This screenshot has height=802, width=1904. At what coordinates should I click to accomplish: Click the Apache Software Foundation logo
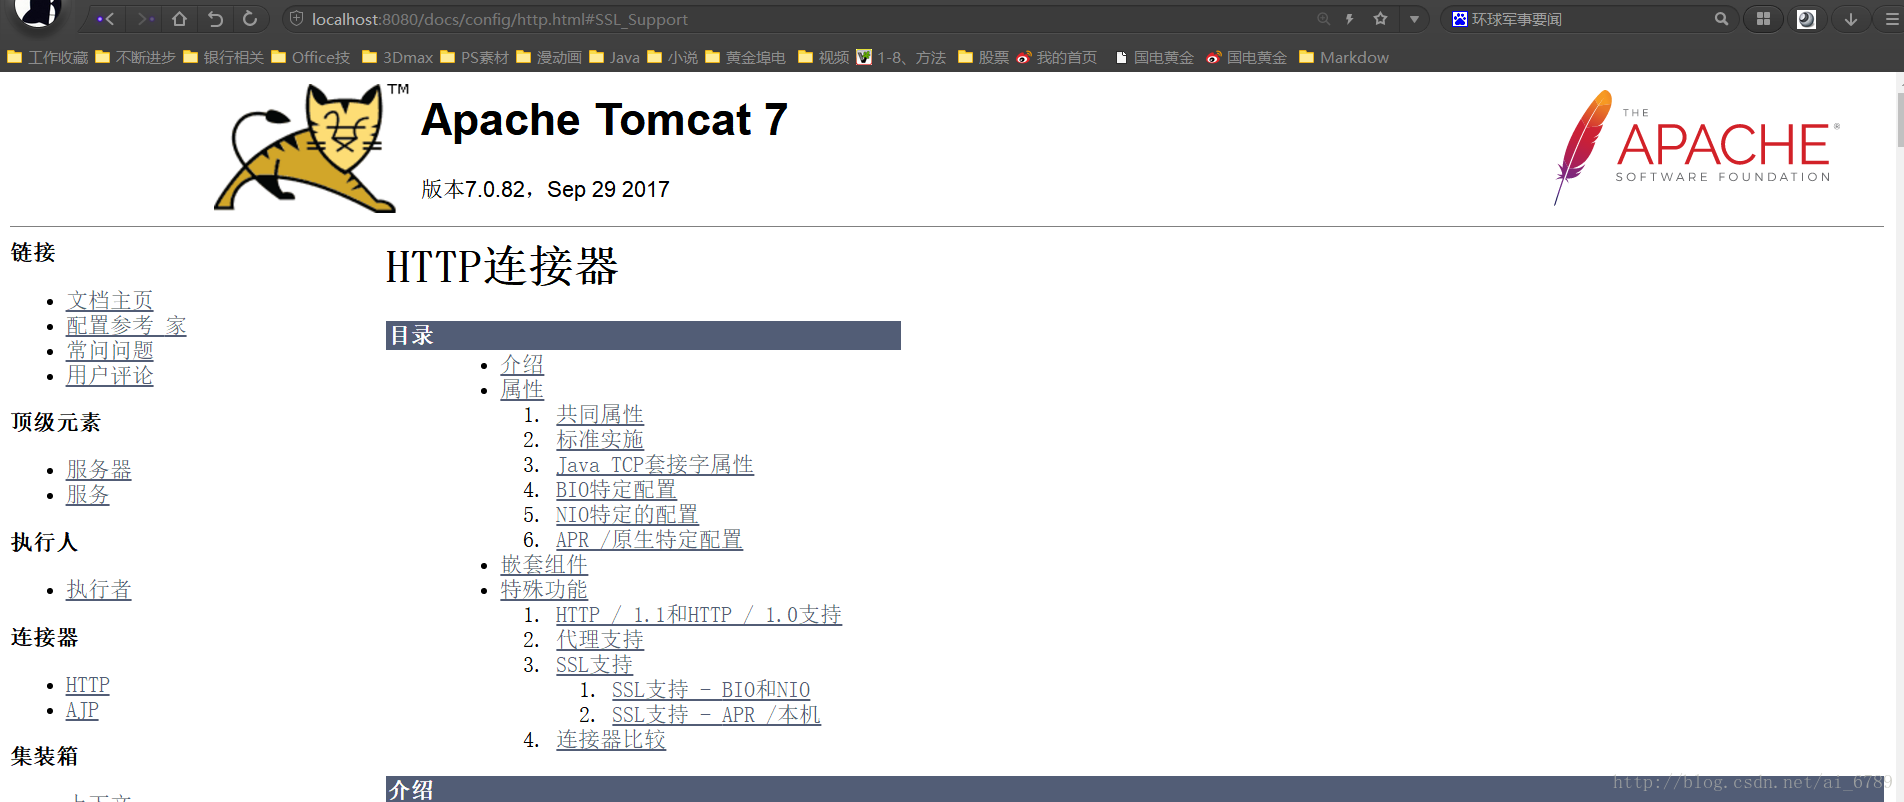coord(1696,148)
